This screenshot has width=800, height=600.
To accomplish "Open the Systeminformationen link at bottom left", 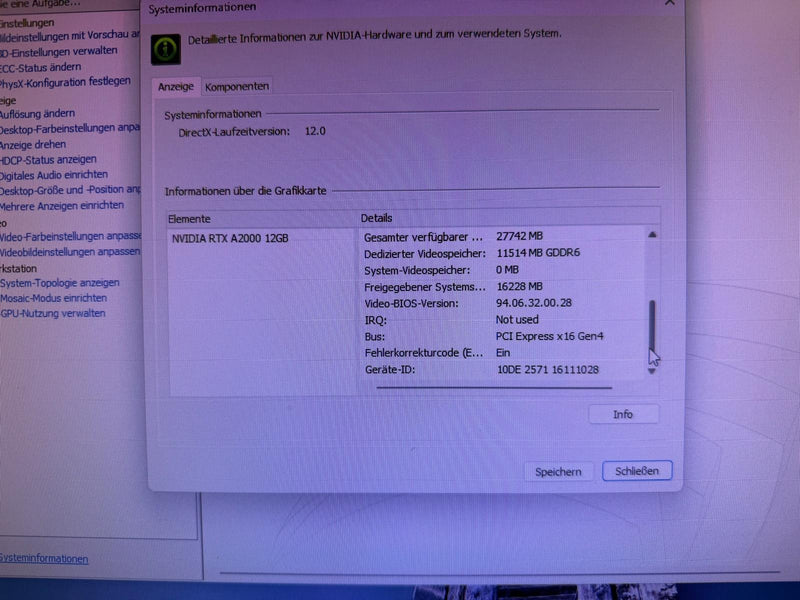I will point(43,559).
